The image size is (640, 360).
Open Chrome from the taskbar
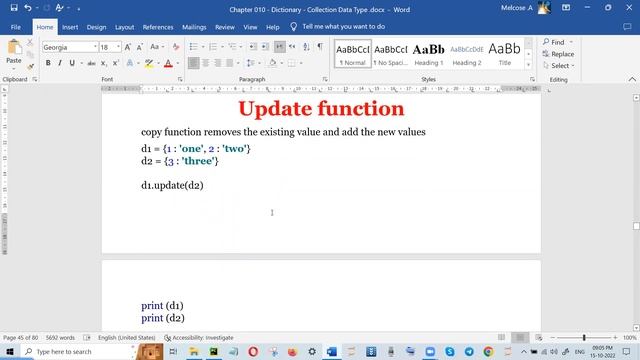(489, 351)
